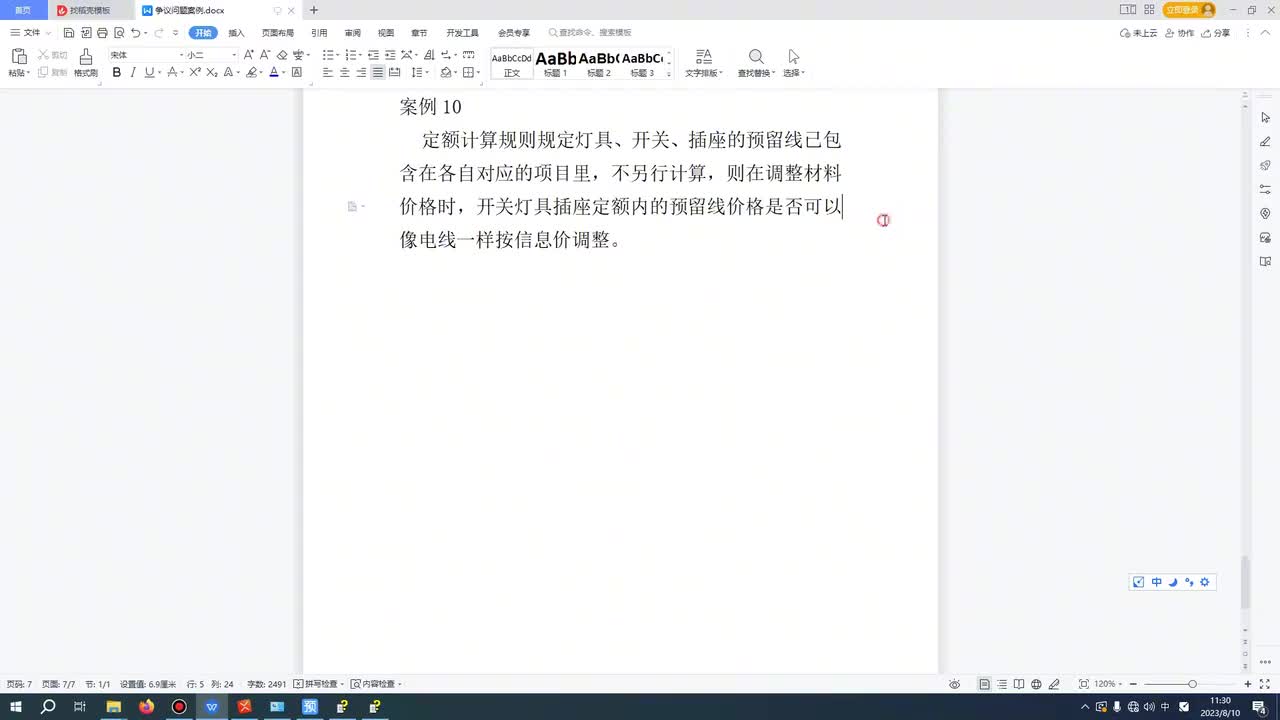1280x720 pixels.
Task: Click the Paste (粘贴) clipboard icon
Action: [18, 57]
